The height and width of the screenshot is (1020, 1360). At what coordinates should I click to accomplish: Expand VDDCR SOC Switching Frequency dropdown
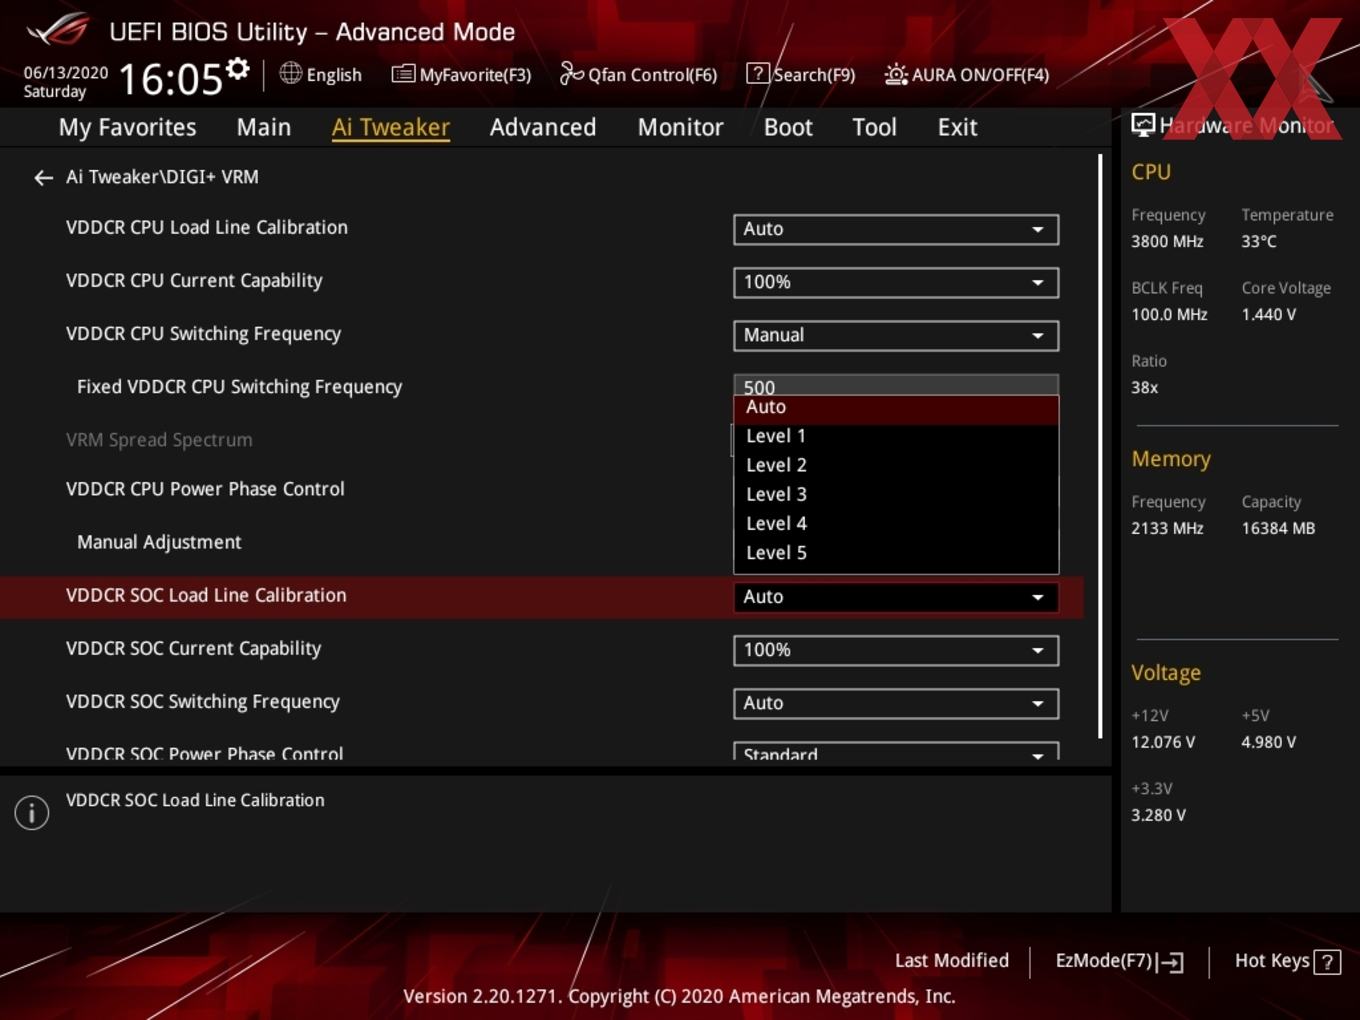[896, 703]
